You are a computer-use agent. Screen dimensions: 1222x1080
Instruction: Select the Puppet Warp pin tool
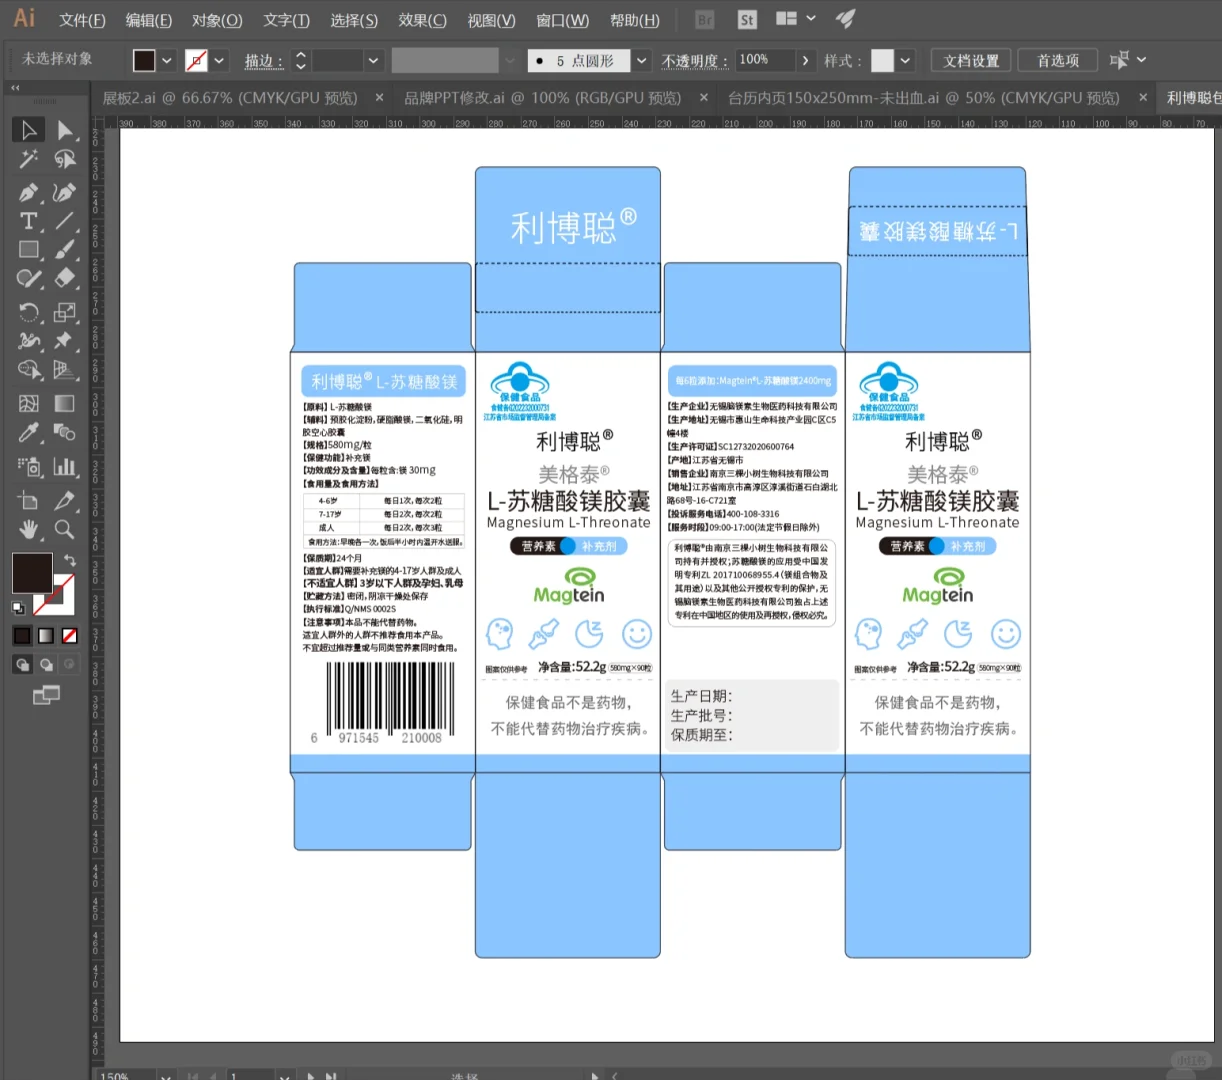65,341
